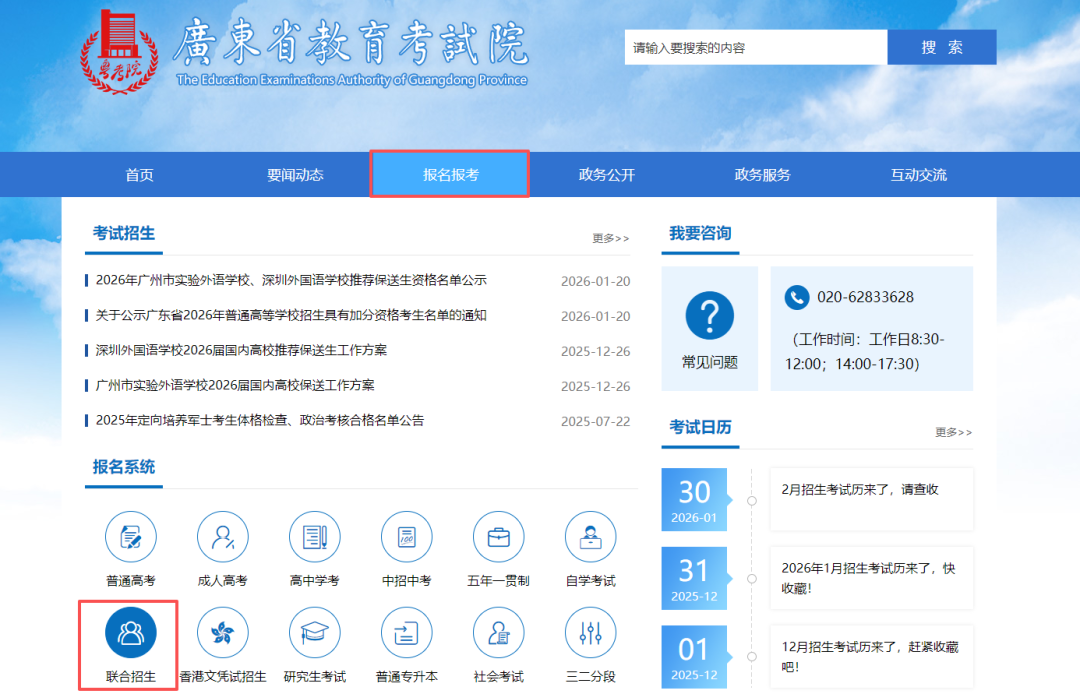Open the 五年一贯制 briefcase icon

(499, 537)
